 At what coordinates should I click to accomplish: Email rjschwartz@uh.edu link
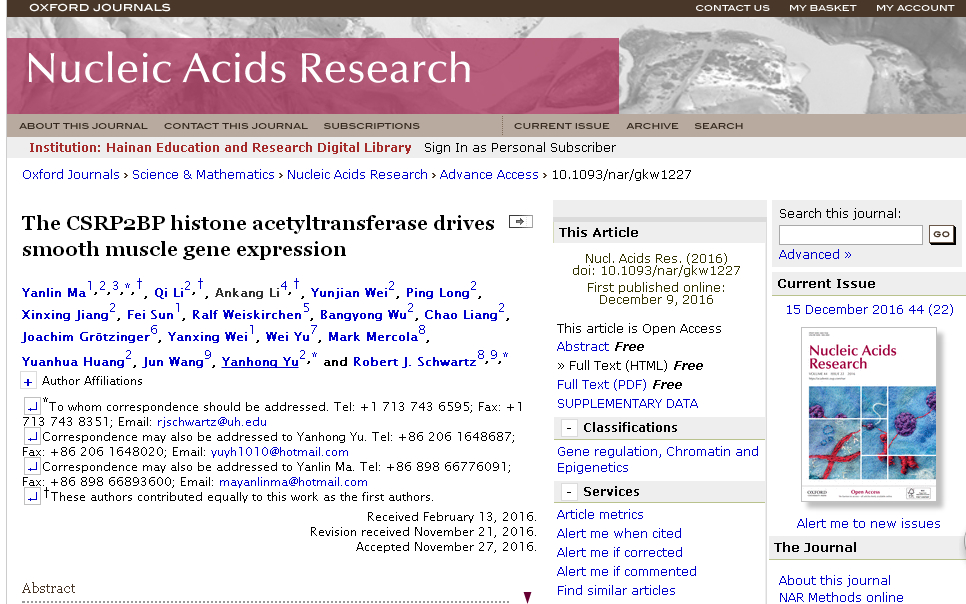pos(220,422)
